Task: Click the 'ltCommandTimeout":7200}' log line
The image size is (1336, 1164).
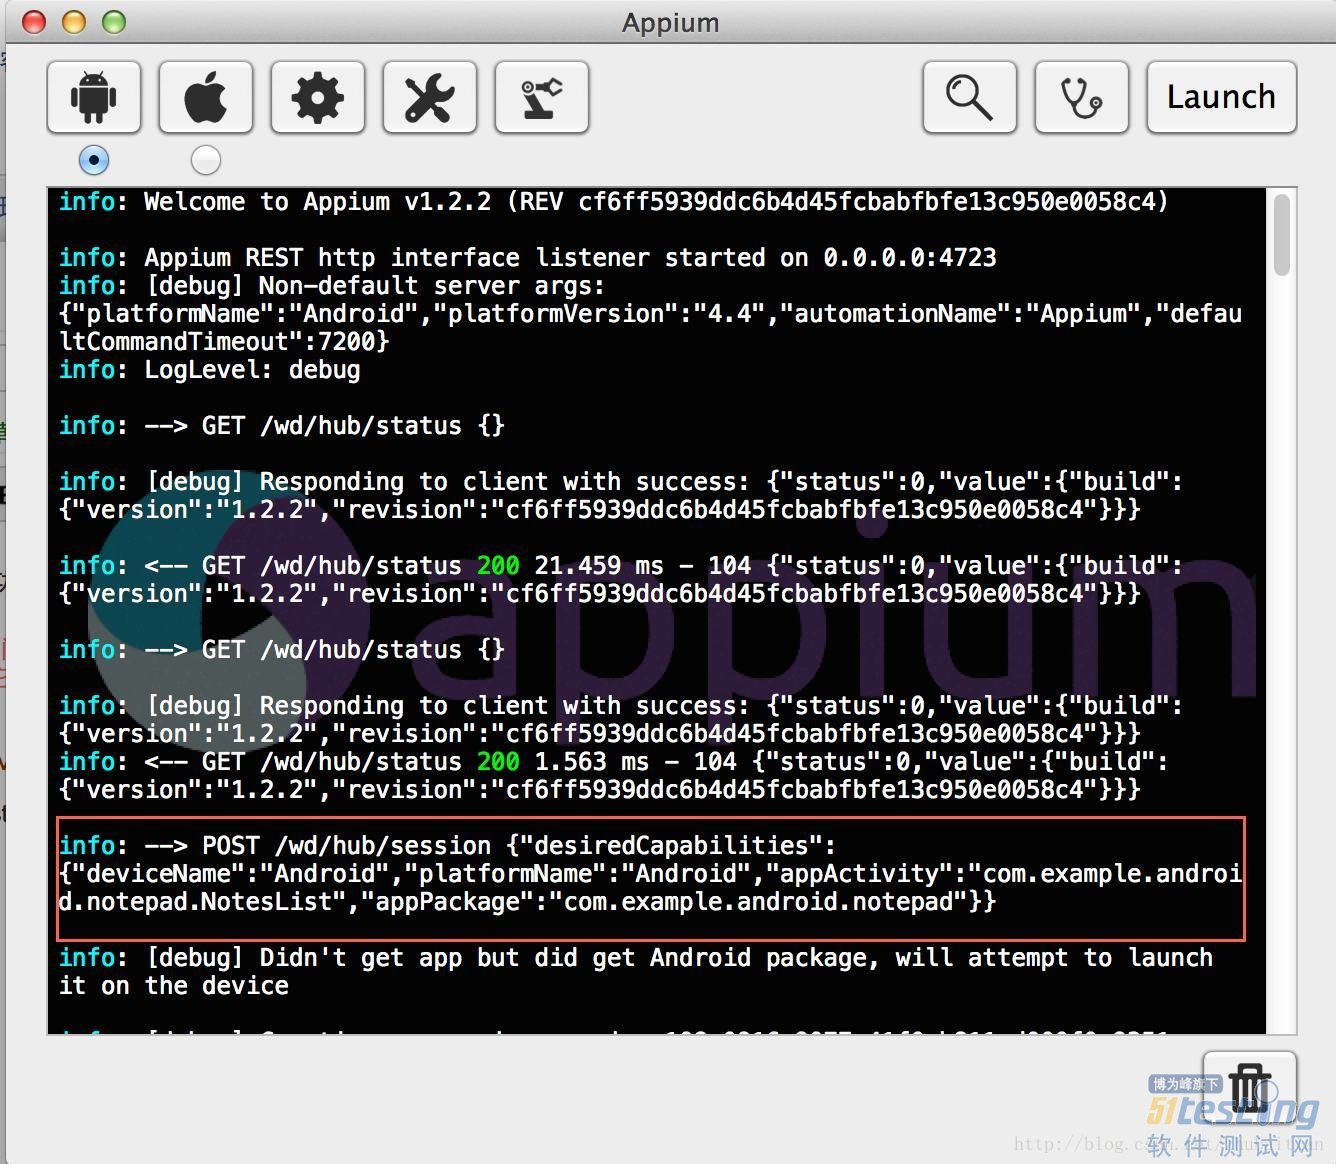Action: pyautogui.click(x=224, y=342)
